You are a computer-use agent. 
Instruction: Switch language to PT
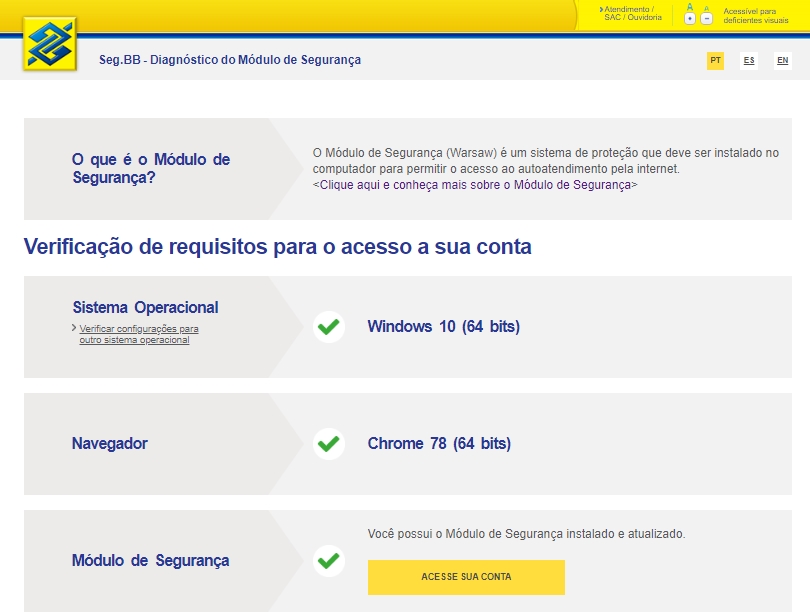[x=715, y=60]
